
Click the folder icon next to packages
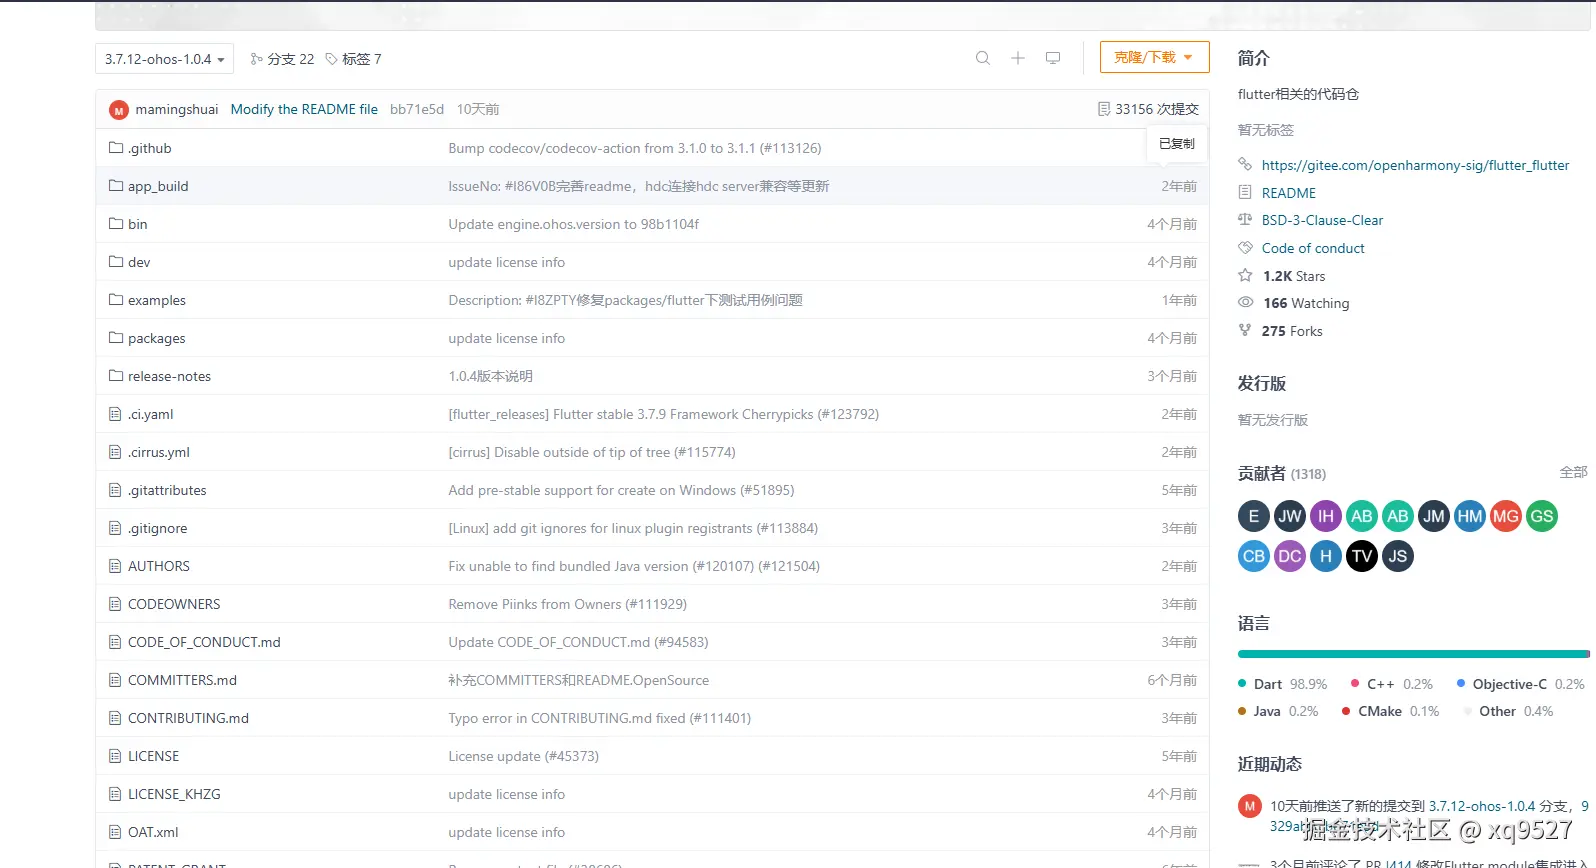pyautogui.click(x=116, y=338)
